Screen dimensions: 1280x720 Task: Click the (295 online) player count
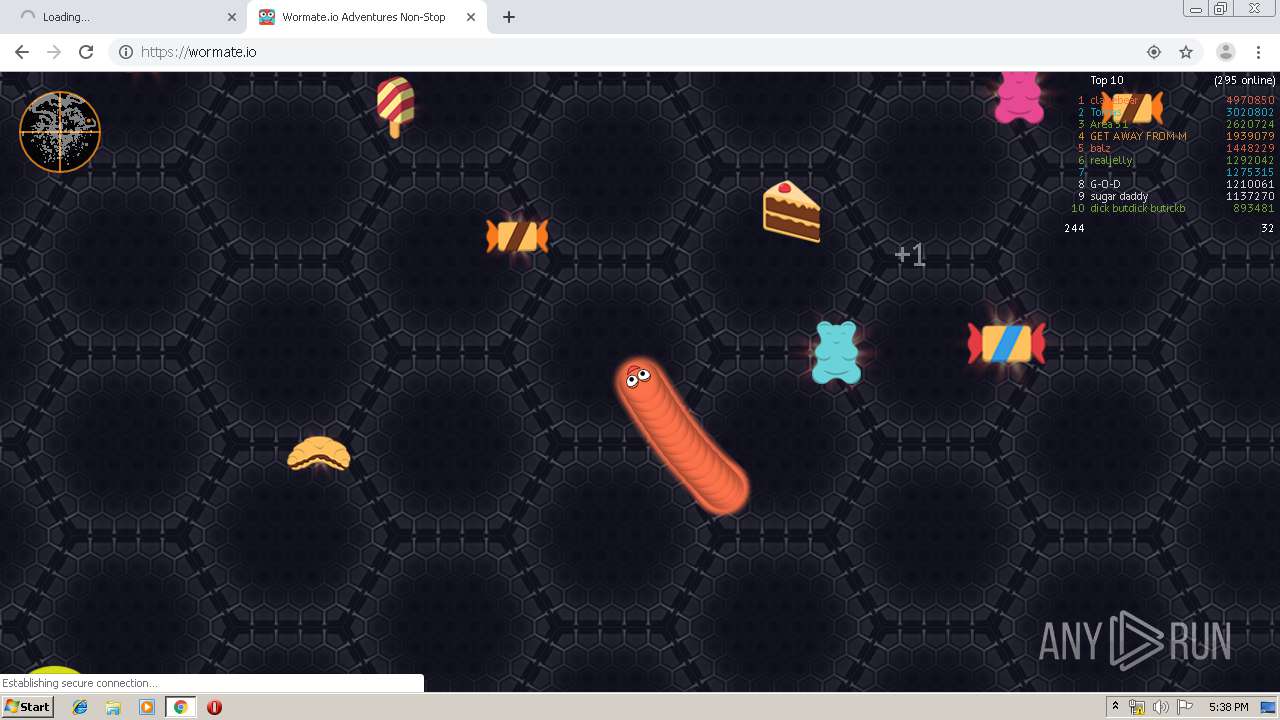1245,80
